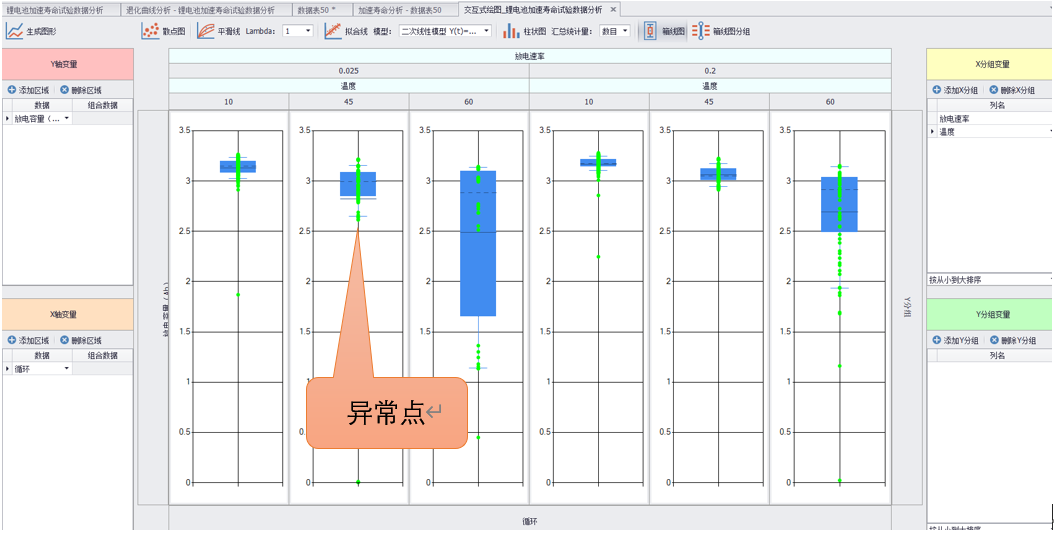Click the 添加Y分组 plus icon
The width and height of the screenshot is (1054, 536).
[x=936, y=340]
